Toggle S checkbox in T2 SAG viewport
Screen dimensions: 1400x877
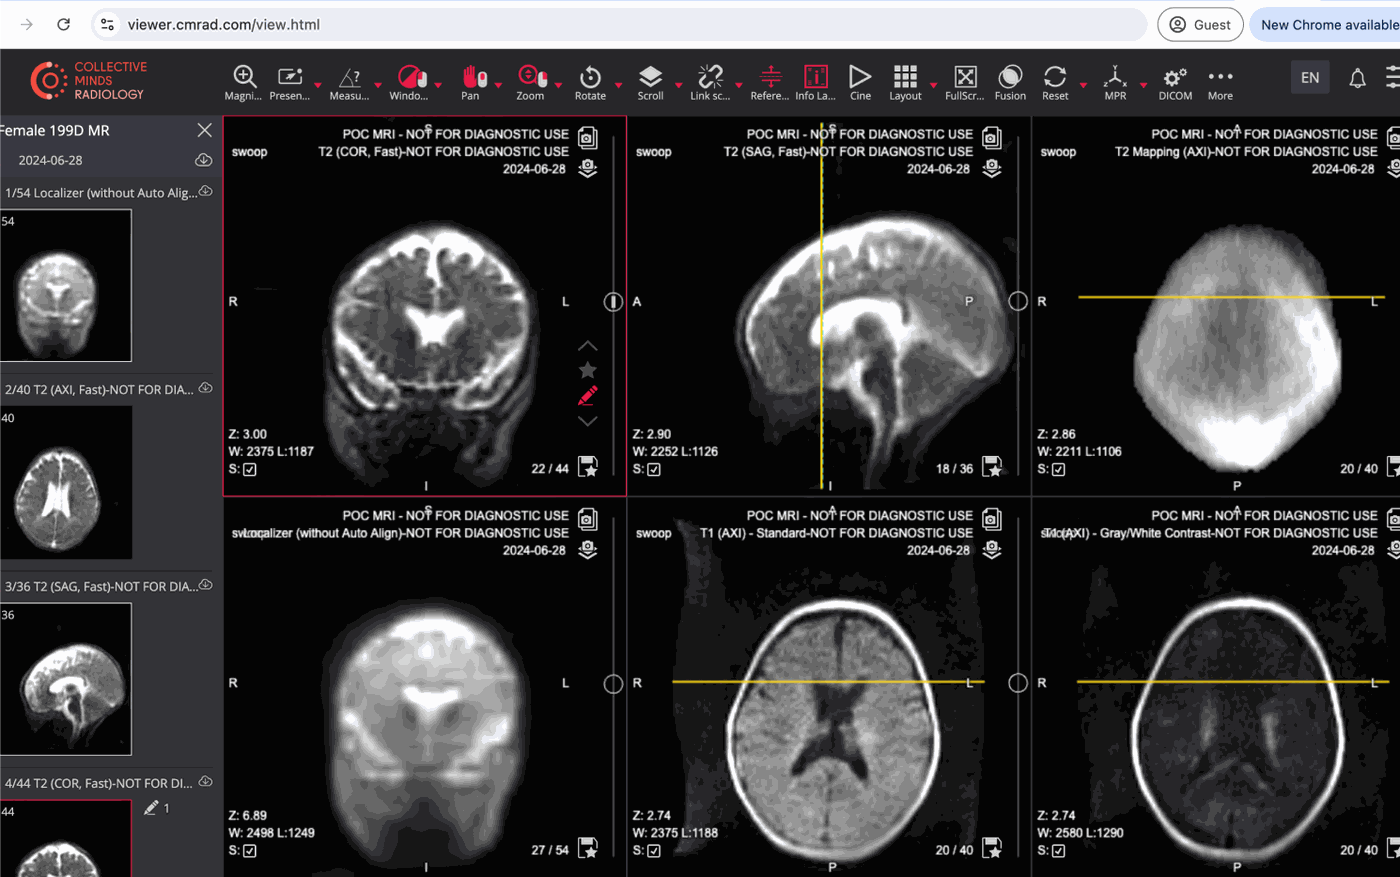(x=654, y=469)
